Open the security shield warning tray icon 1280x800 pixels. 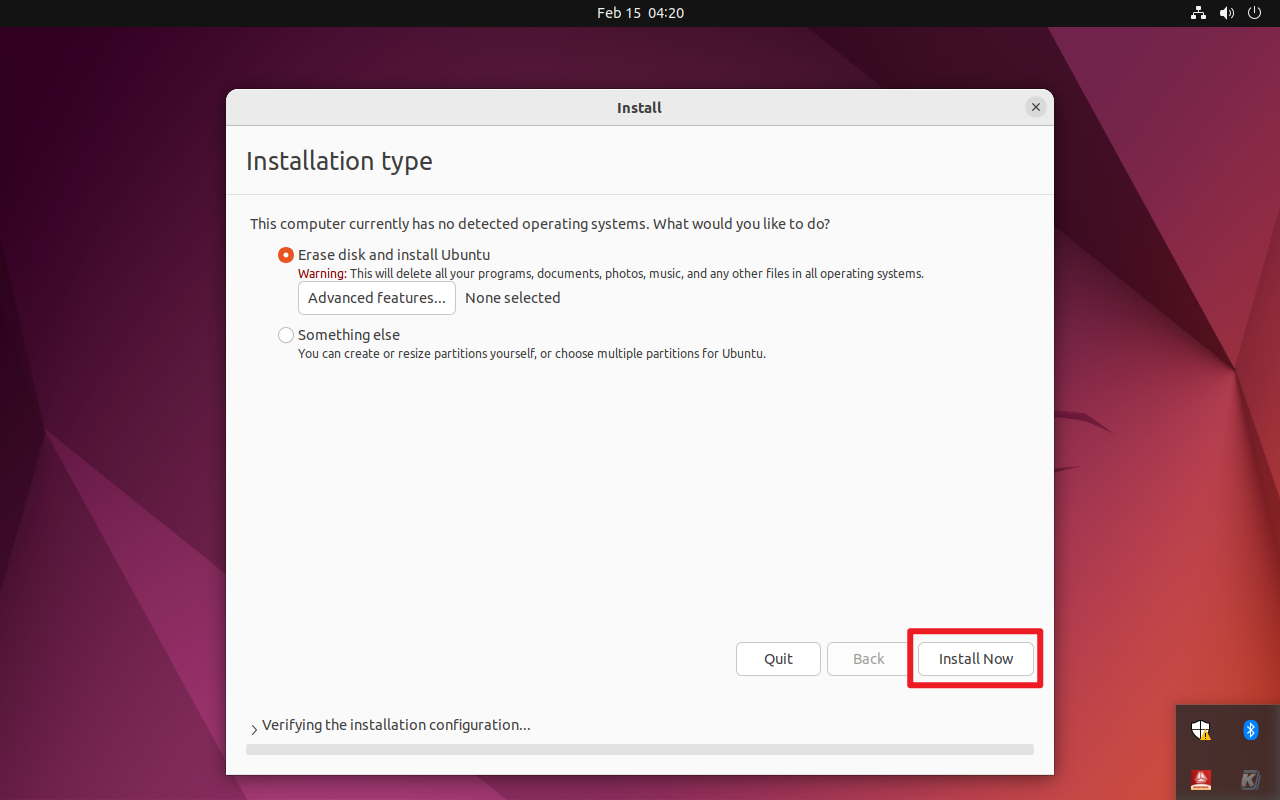pos(1201,730)
